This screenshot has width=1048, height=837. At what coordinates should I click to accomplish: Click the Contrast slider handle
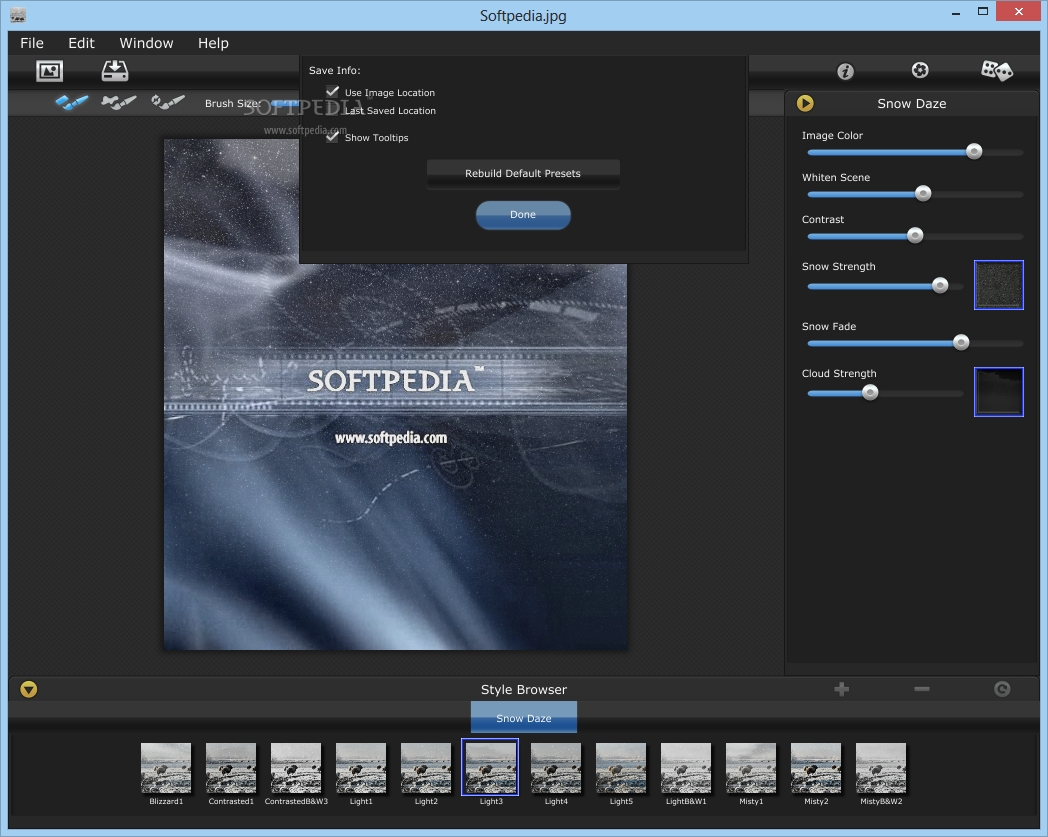[915, 235]
